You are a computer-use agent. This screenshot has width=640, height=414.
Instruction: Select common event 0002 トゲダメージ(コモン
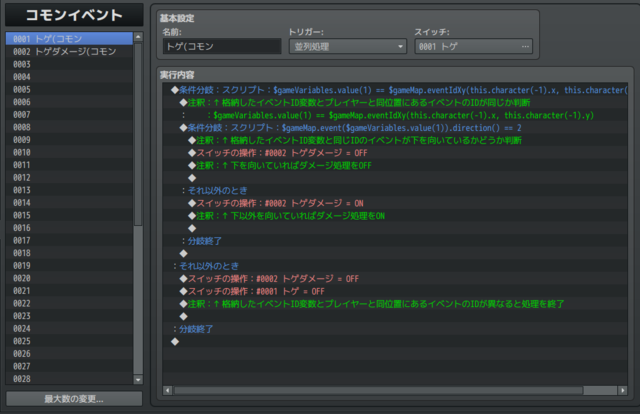click(x=69, y=51)
